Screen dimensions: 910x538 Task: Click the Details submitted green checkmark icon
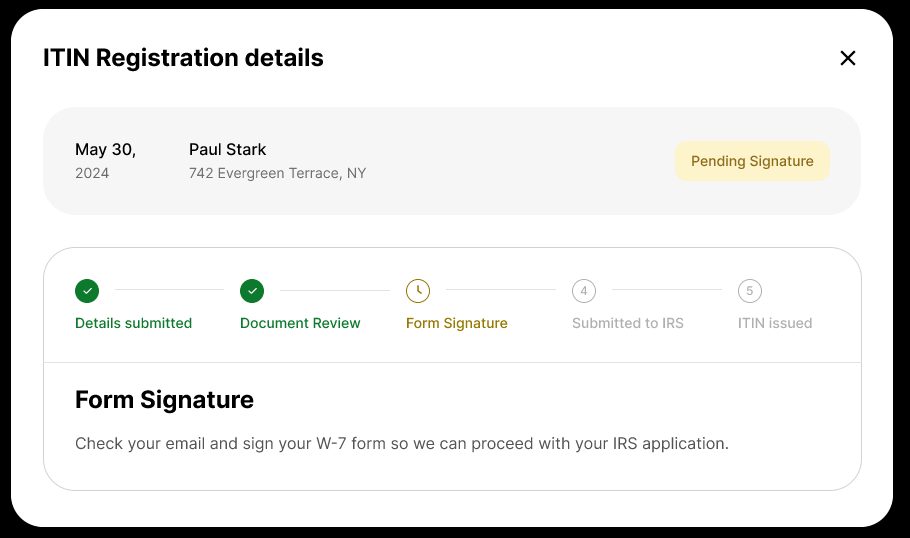[87, 291]
